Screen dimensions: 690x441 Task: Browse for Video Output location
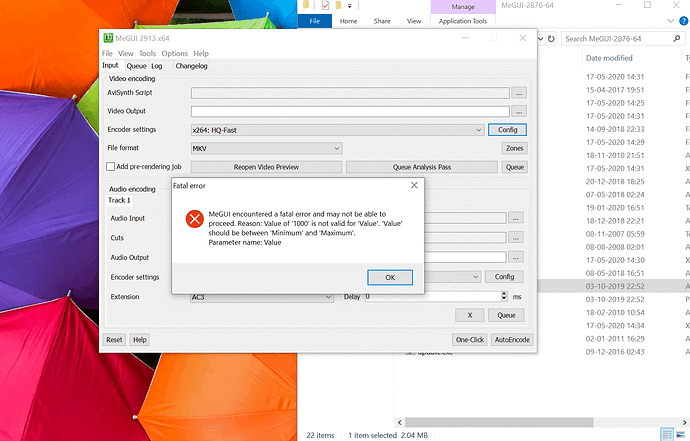518,111
